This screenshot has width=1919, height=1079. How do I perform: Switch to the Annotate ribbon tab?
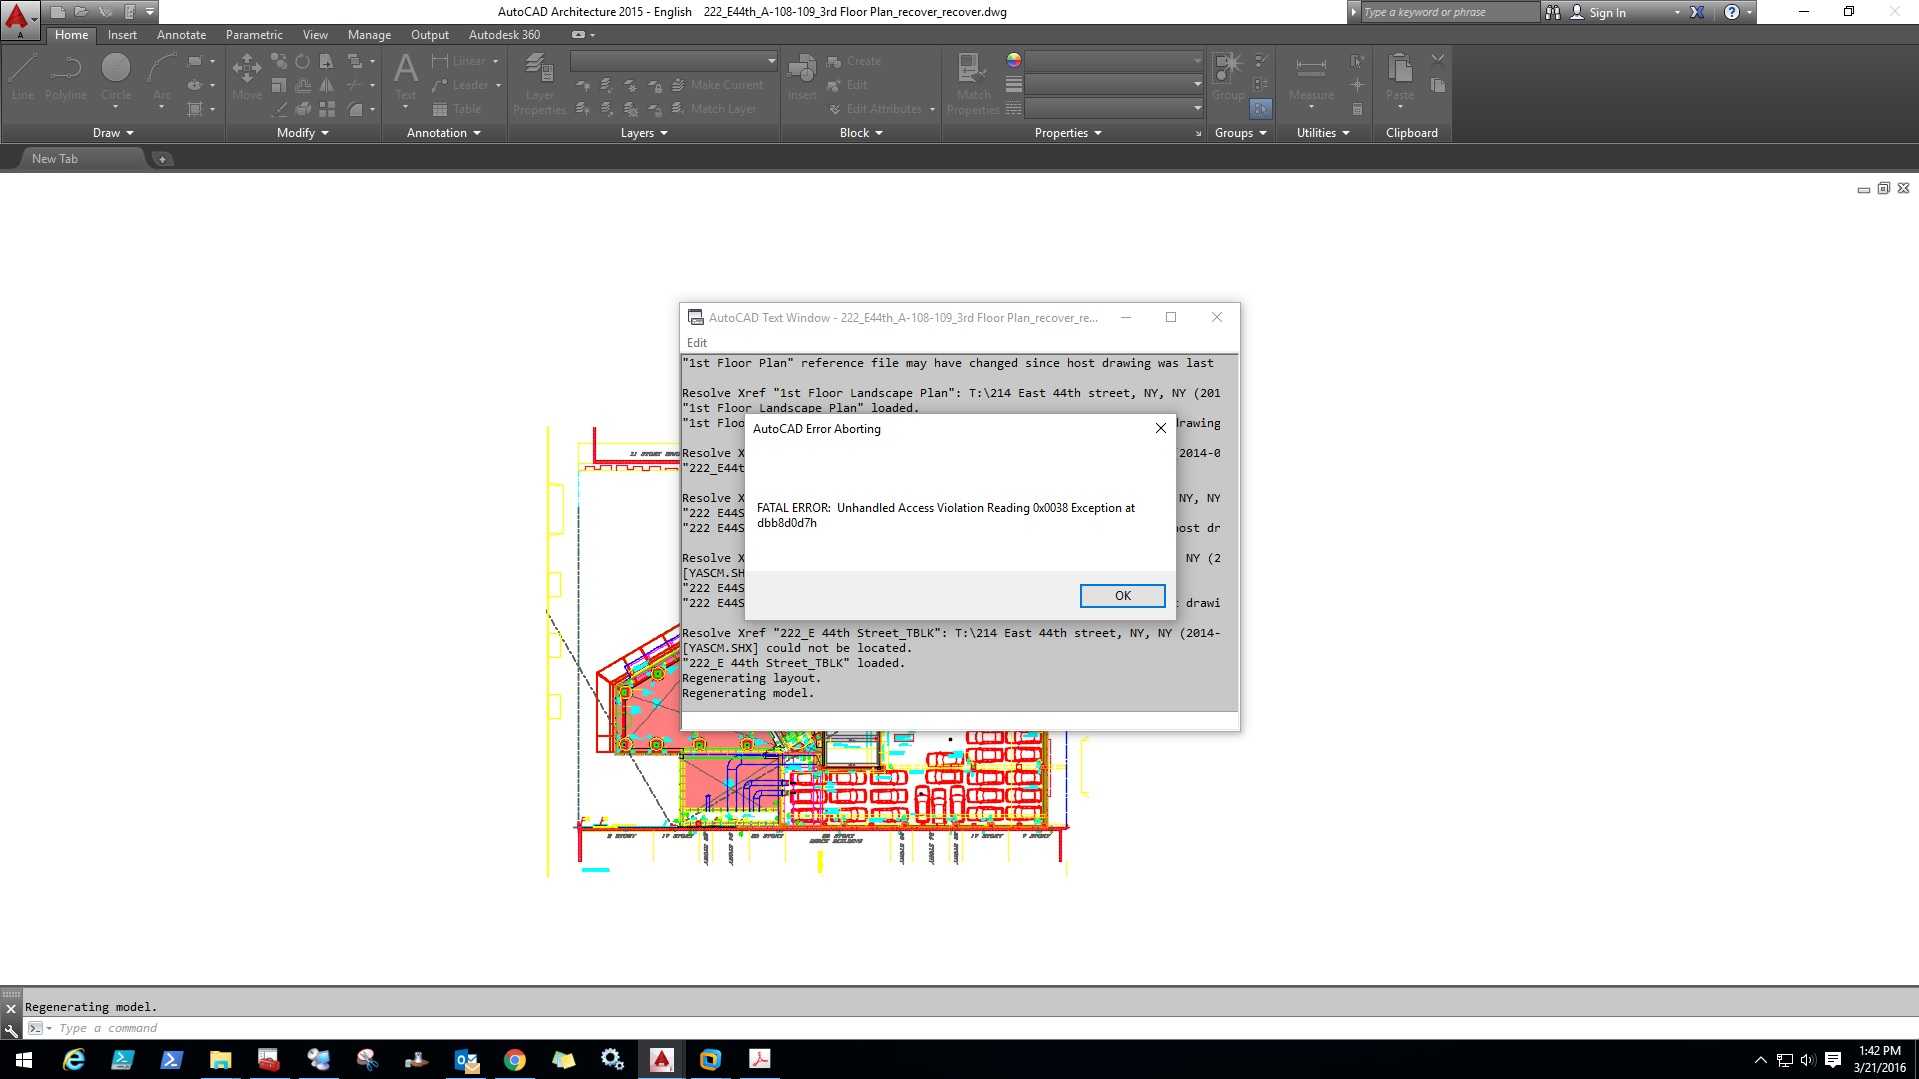(181, 35)
